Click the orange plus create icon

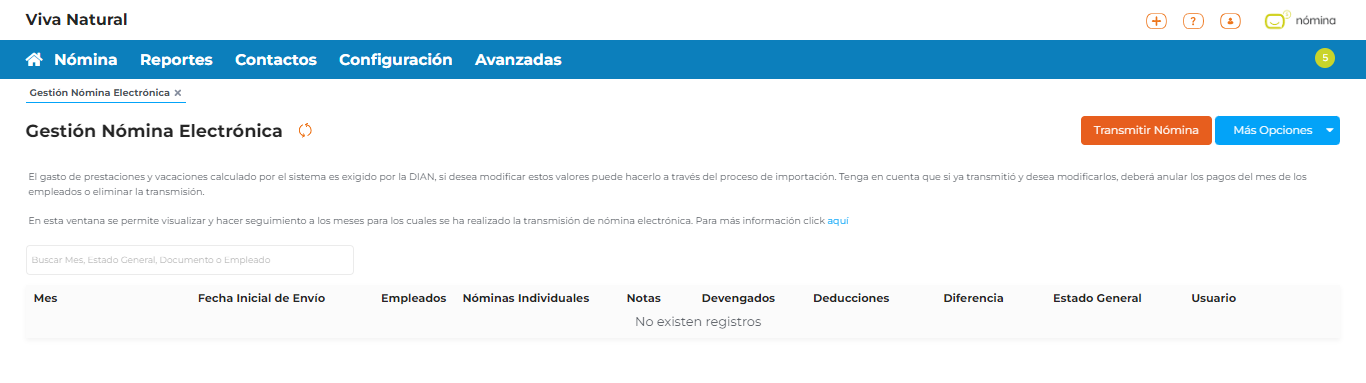(1156, 21)
